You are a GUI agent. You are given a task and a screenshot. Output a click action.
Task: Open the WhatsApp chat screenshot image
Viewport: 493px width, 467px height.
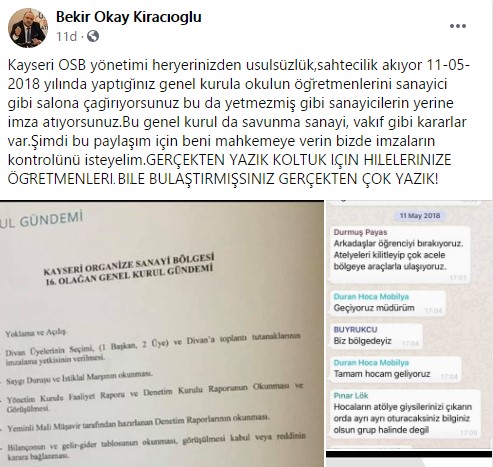coord(409,325)
